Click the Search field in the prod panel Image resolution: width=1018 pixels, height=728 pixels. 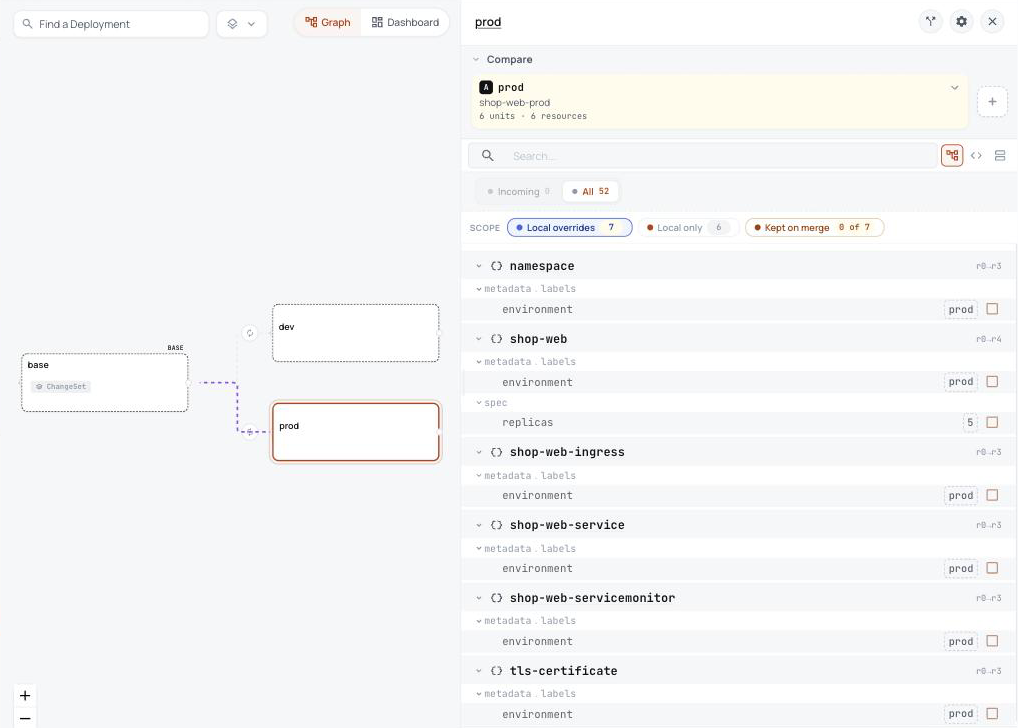pos(702,156)
